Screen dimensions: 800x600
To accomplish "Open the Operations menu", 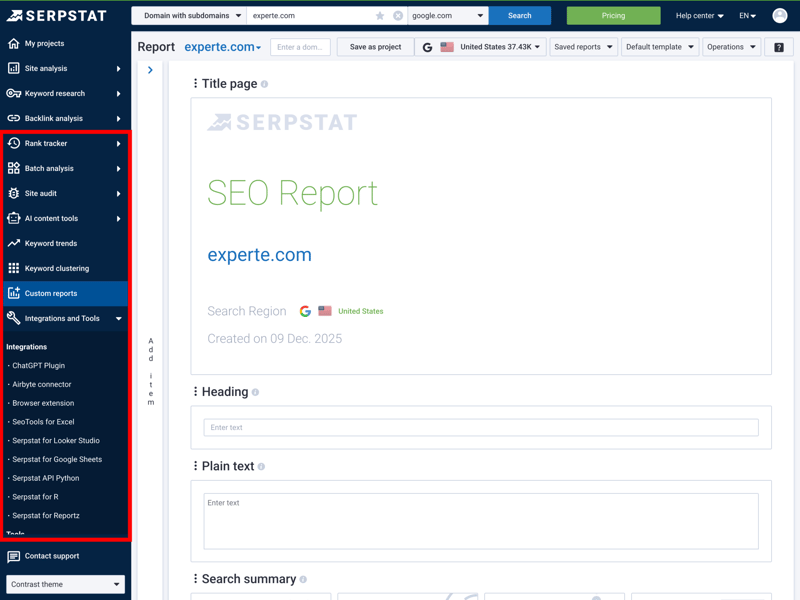I will tap(731, 47).
